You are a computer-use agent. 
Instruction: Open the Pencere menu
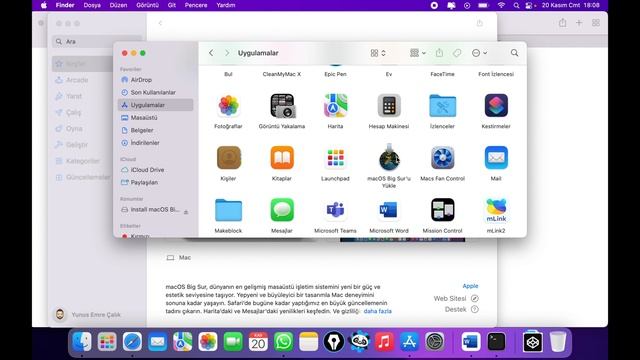196,5
